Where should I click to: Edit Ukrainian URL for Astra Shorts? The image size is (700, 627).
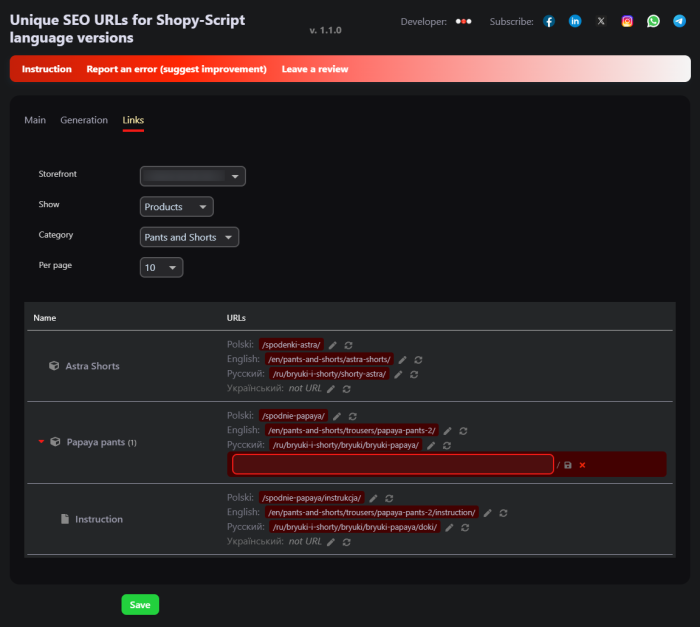click(331, 389)
